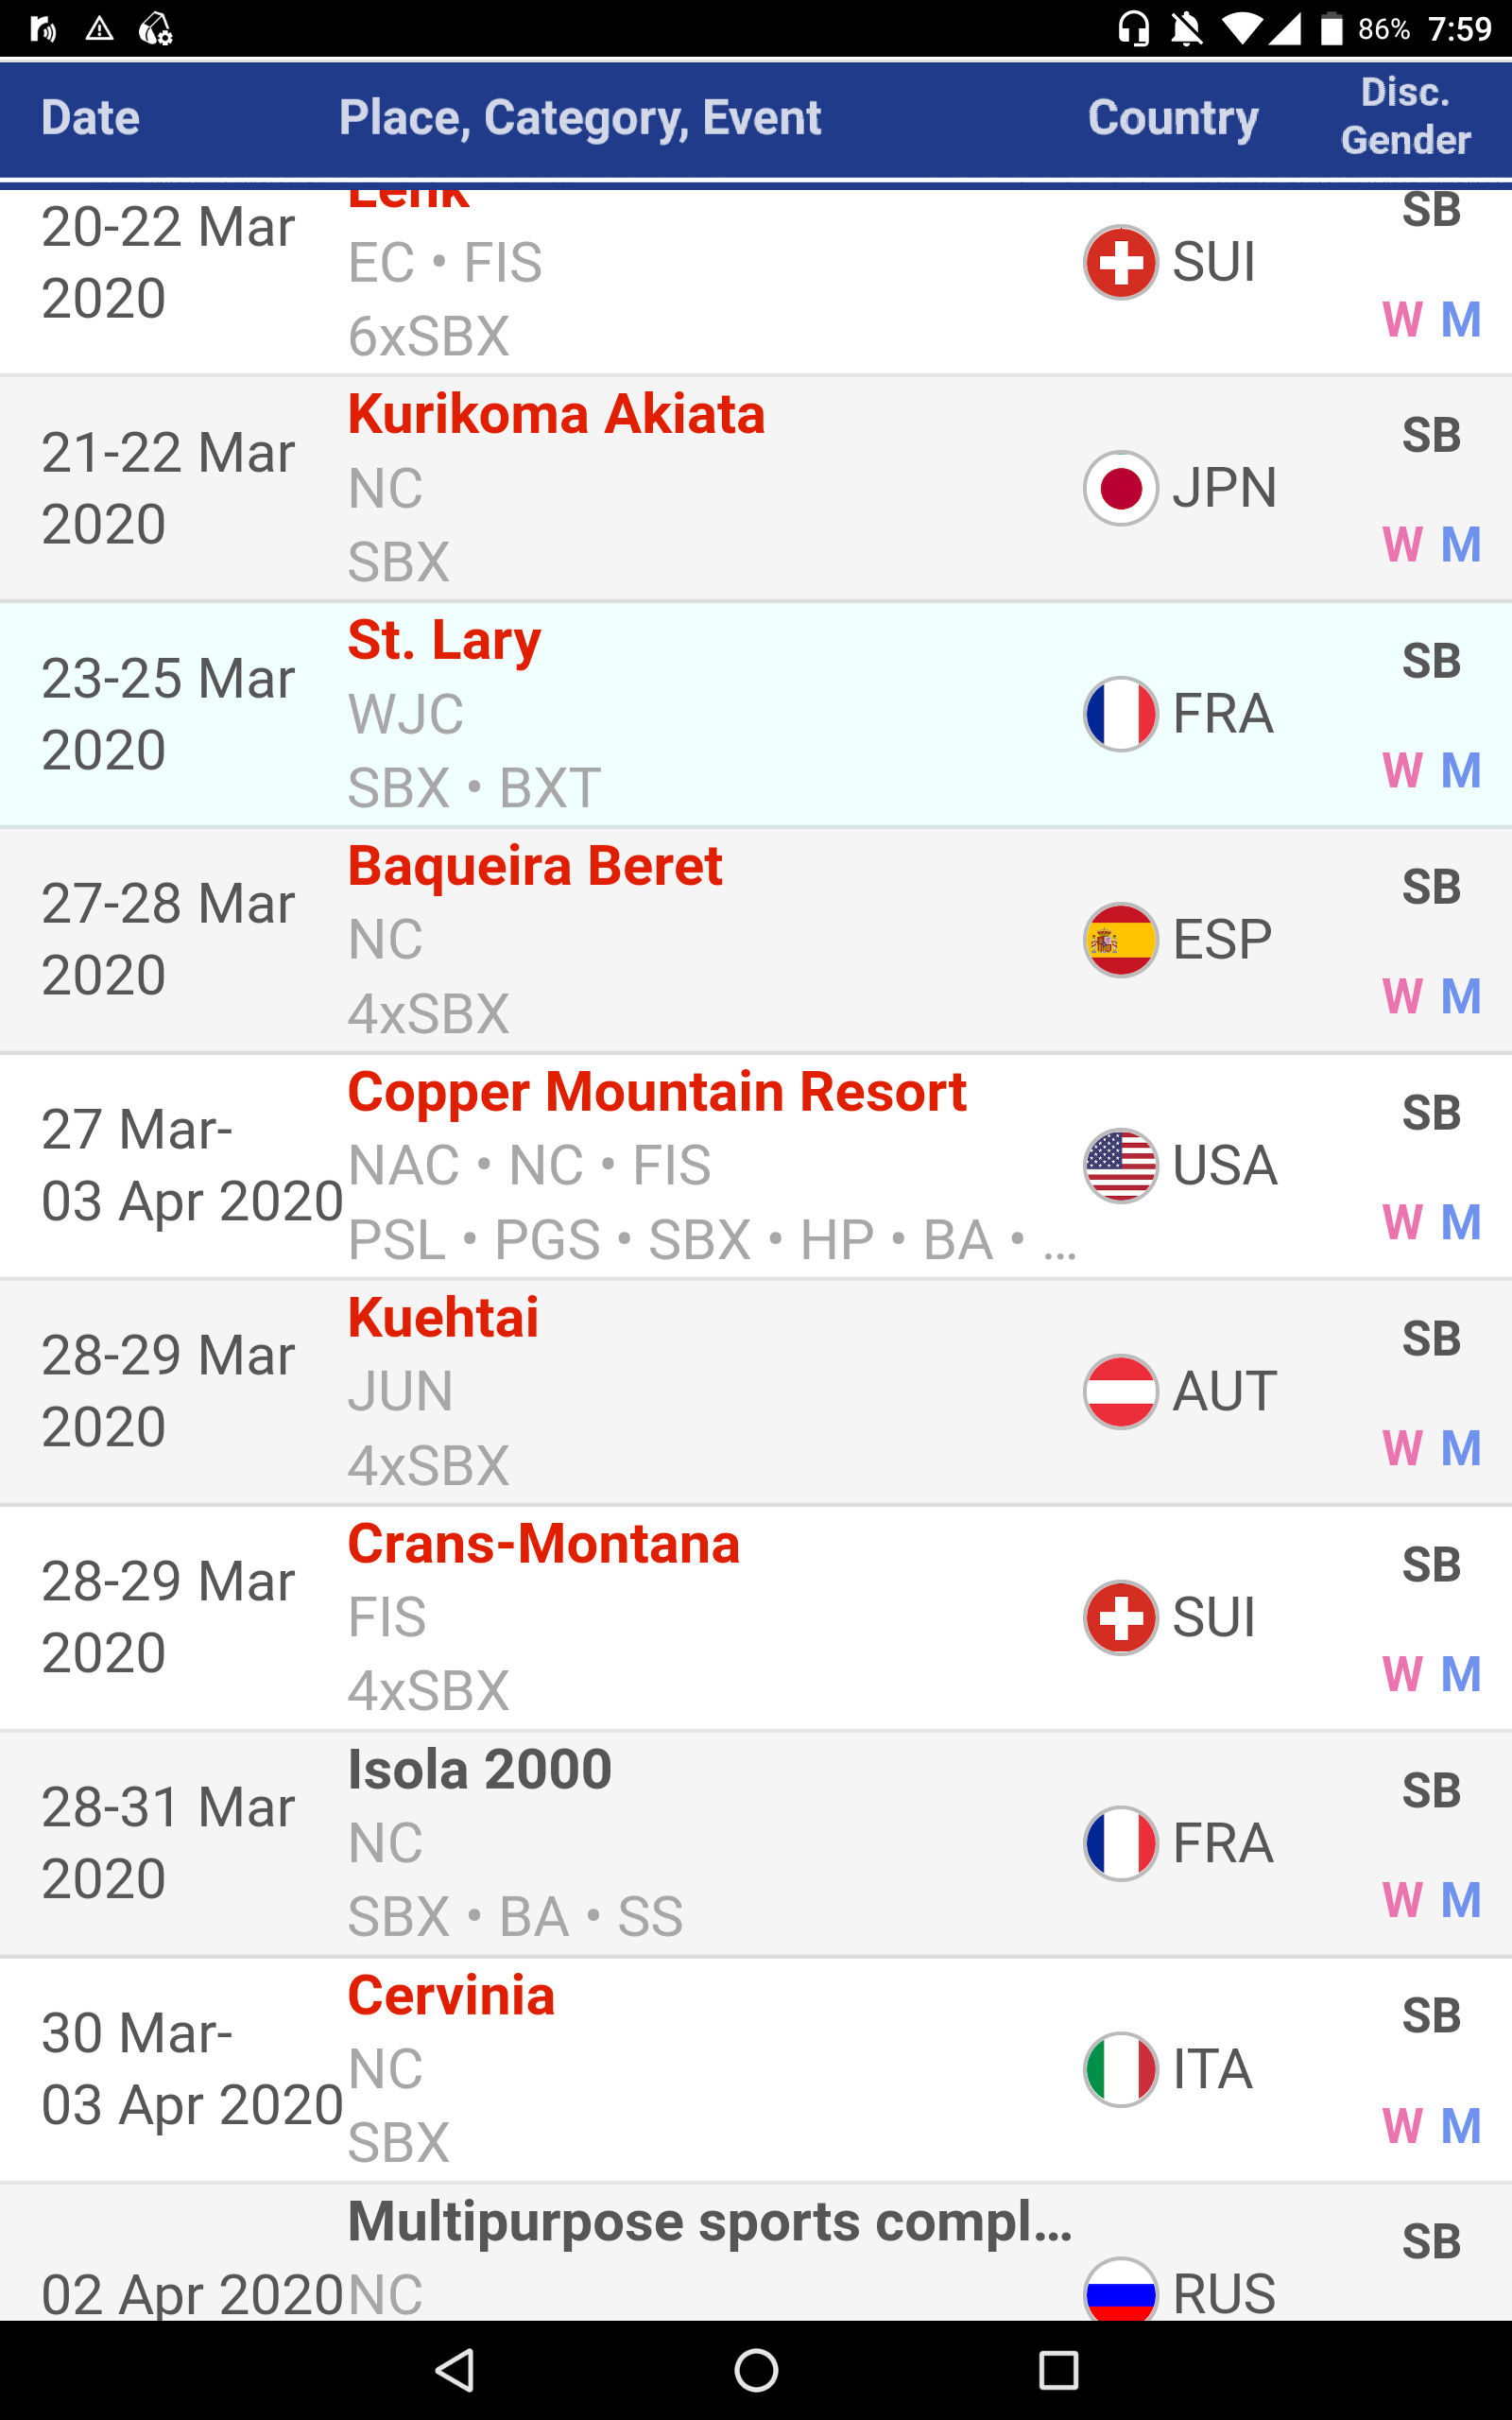Sort by the Date column header
Screen dimensions: 1512x2420
90,118
